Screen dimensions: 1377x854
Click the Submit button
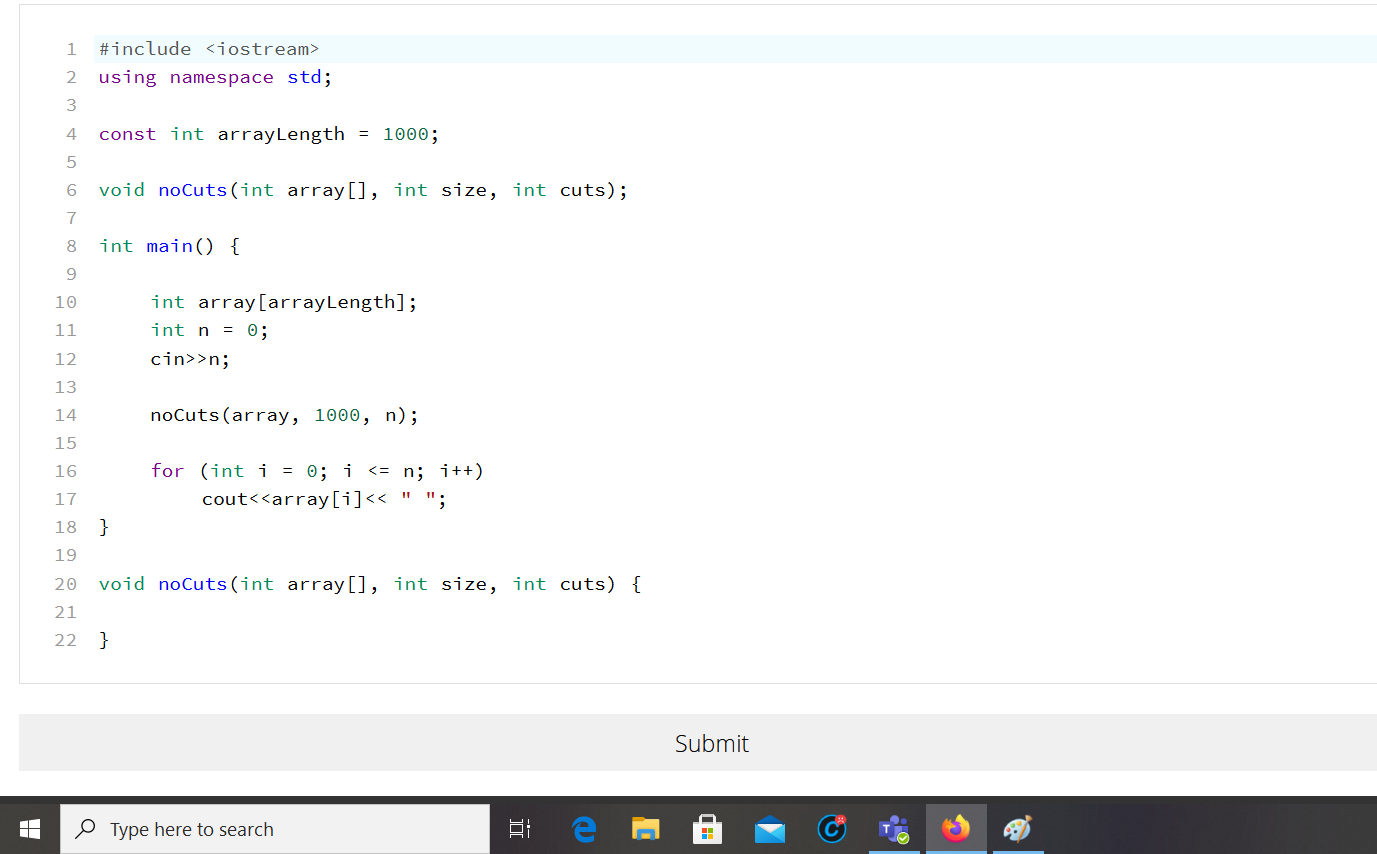click(711, 742)
